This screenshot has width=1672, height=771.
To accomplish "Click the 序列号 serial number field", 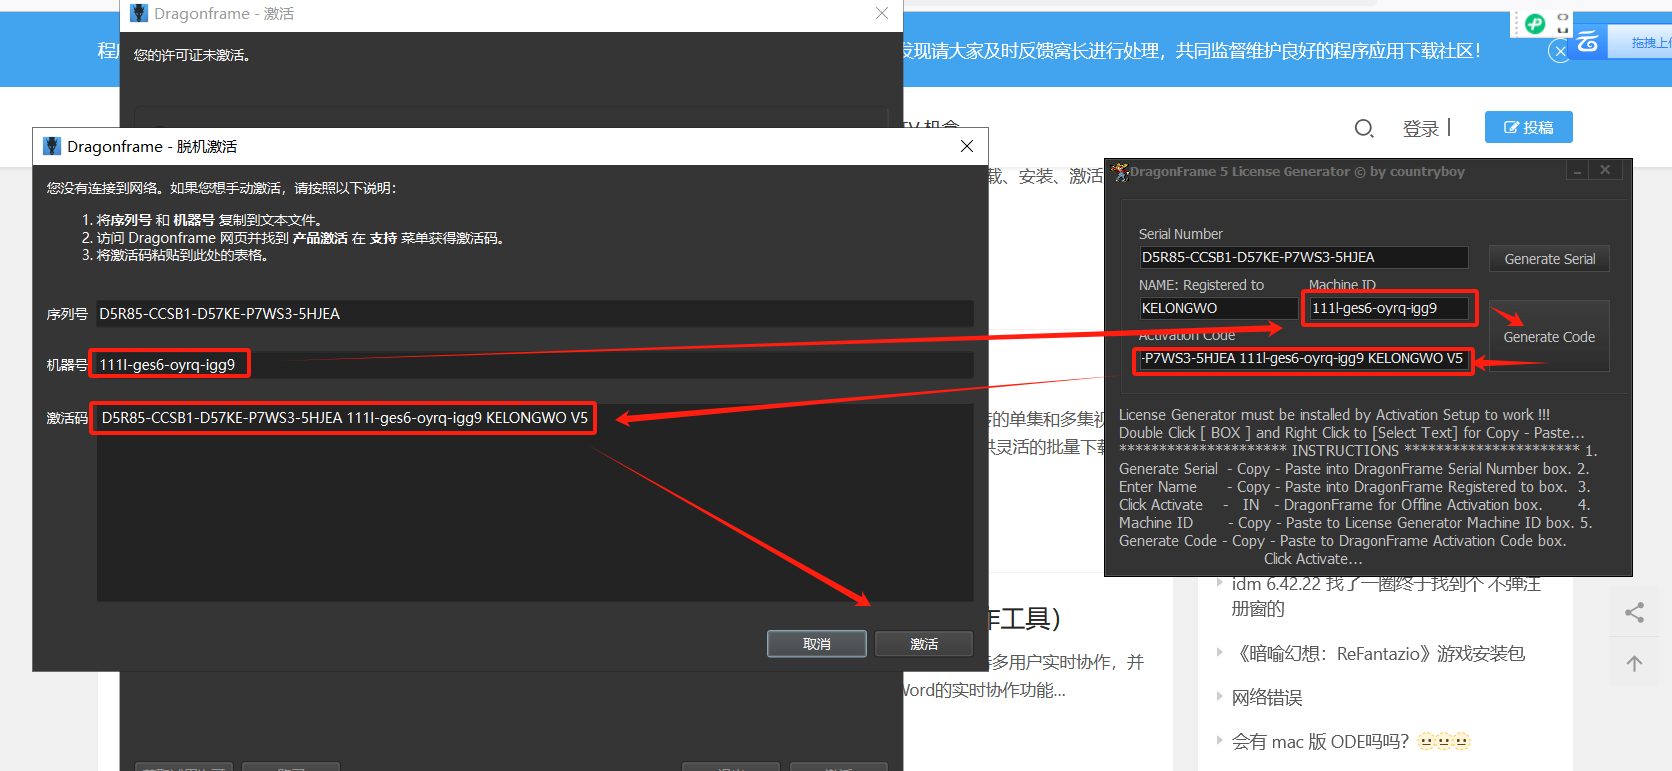I will (535, 314).
